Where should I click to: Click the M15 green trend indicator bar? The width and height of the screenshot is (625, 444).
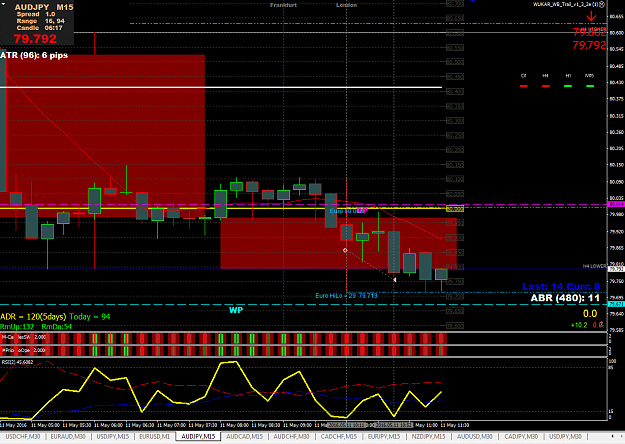590,86
